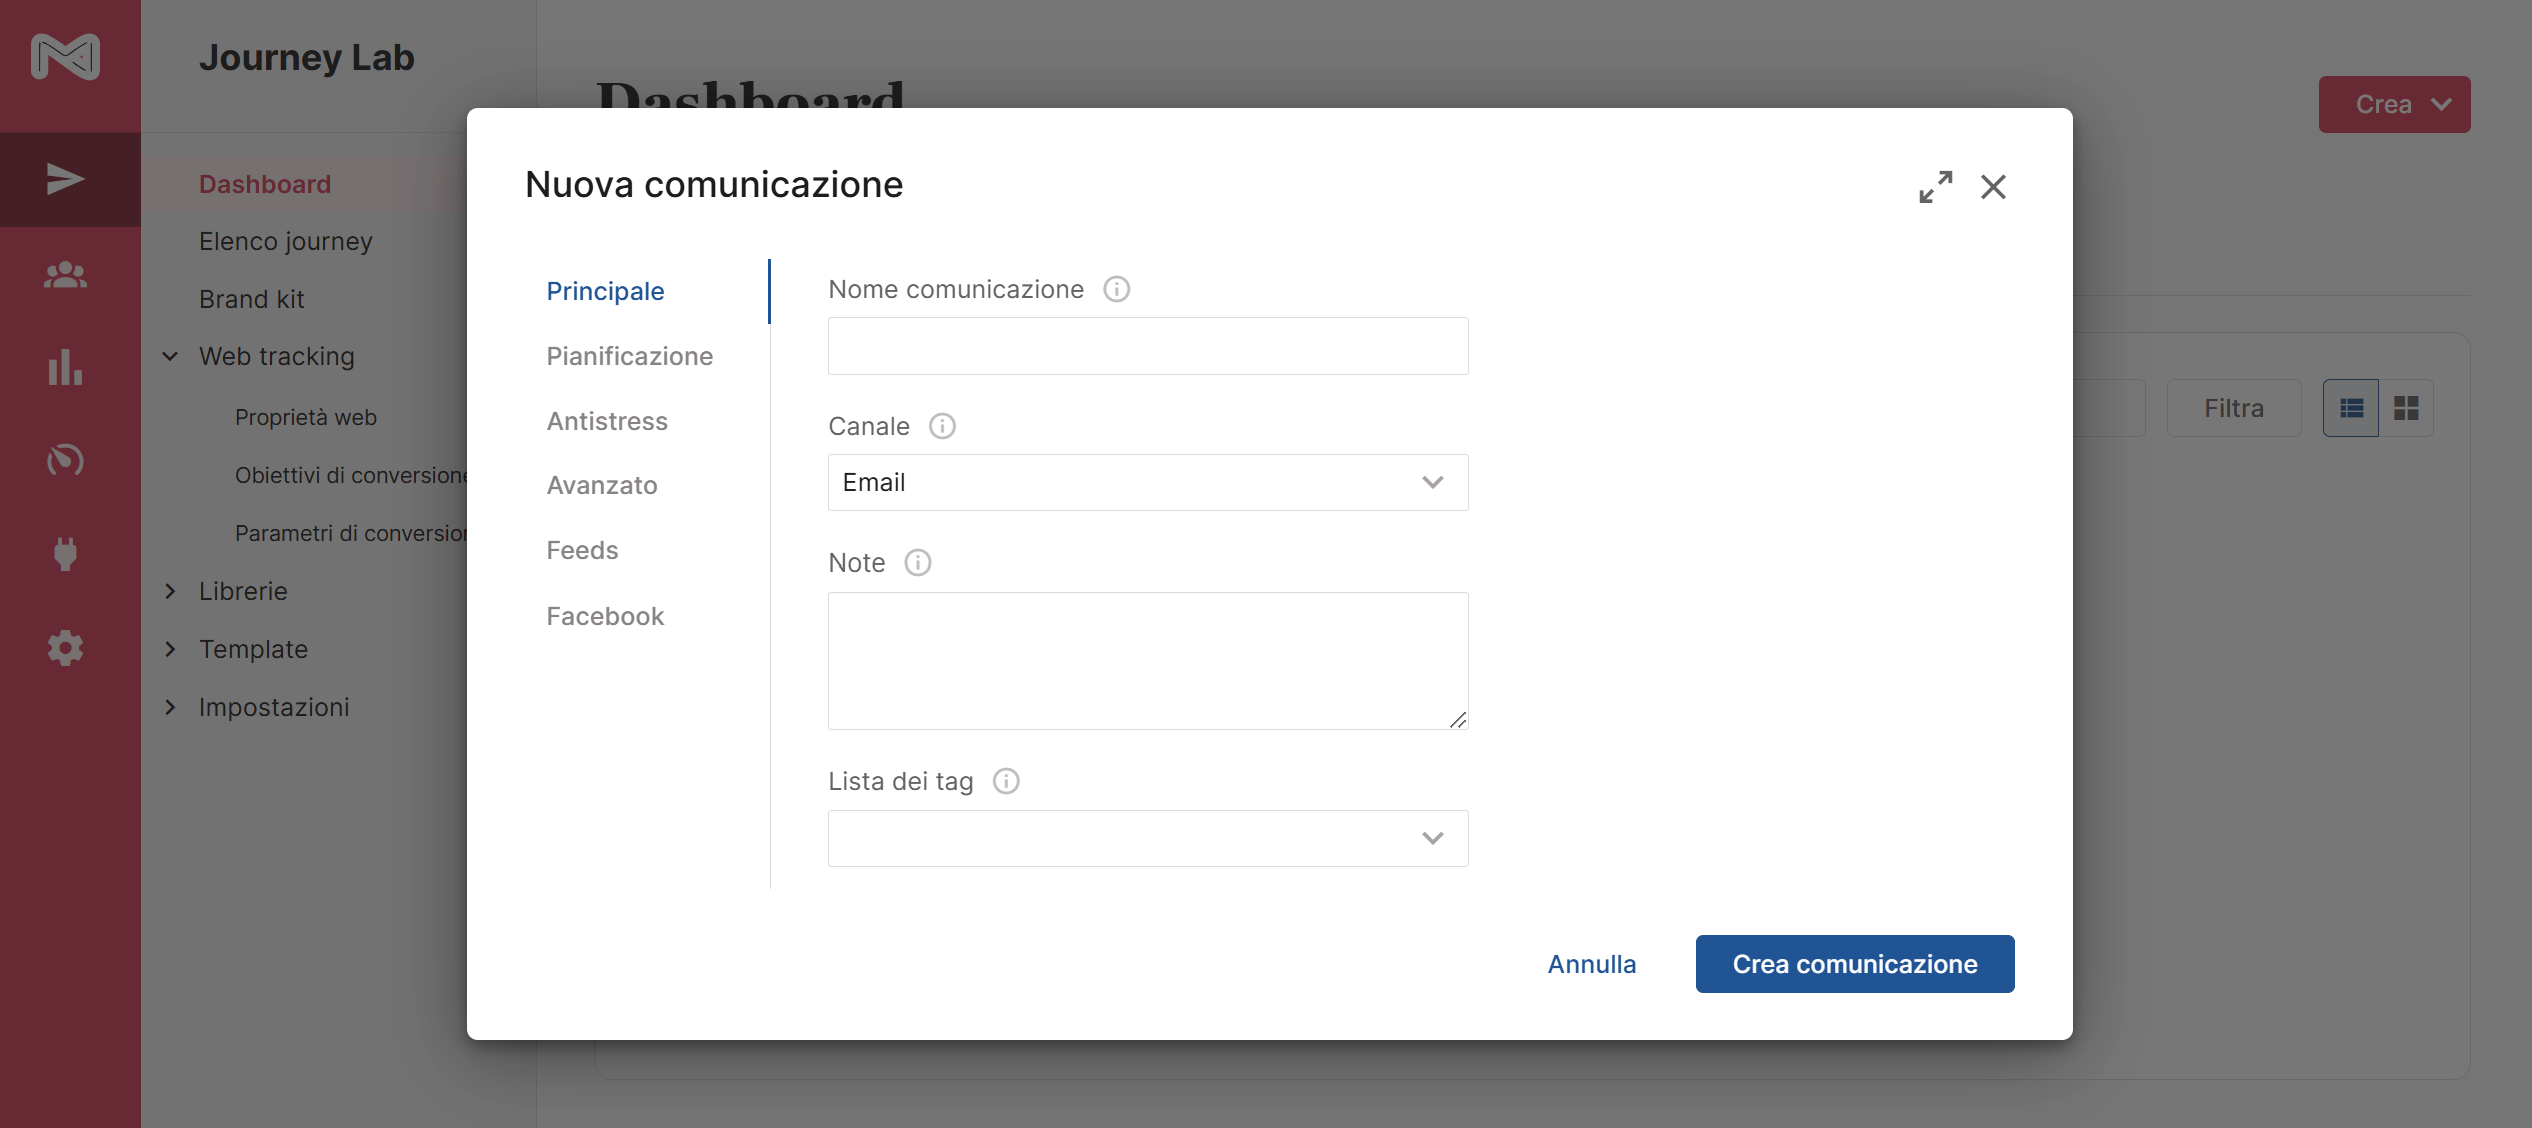This screenshot has height=1128, width=2532.
Task: Select the Facebook tab
Action: pyautogui.click(x=605, y=616)
